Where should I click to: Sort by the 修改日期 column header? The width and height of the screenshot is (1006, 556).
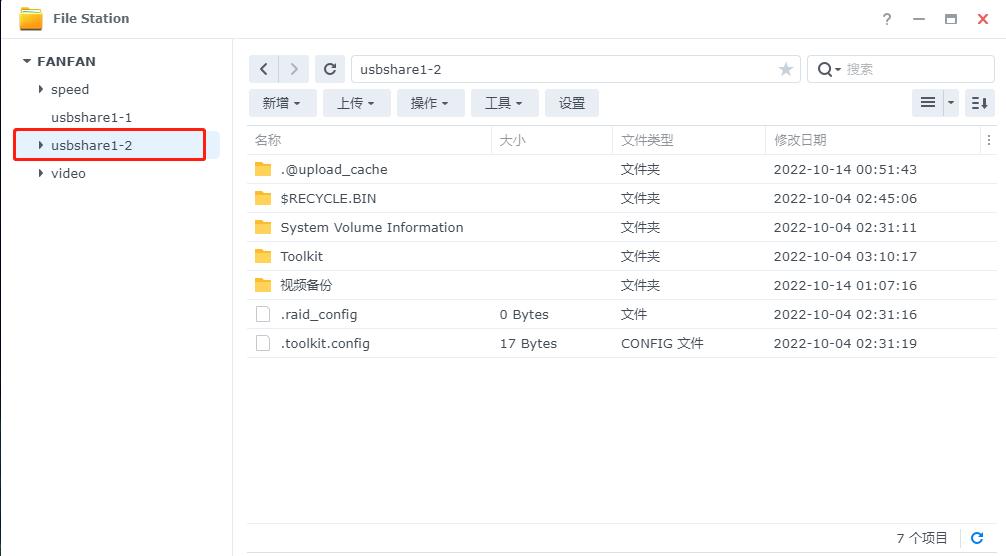pyautogui.click(x=799, y=140)
